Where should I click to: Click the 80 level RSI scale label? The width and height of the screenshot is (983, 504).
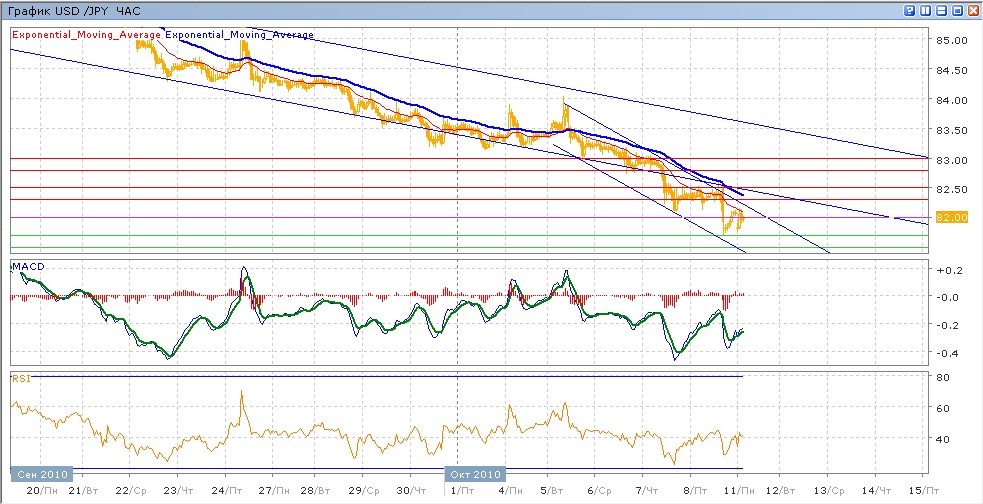(941, 377)
